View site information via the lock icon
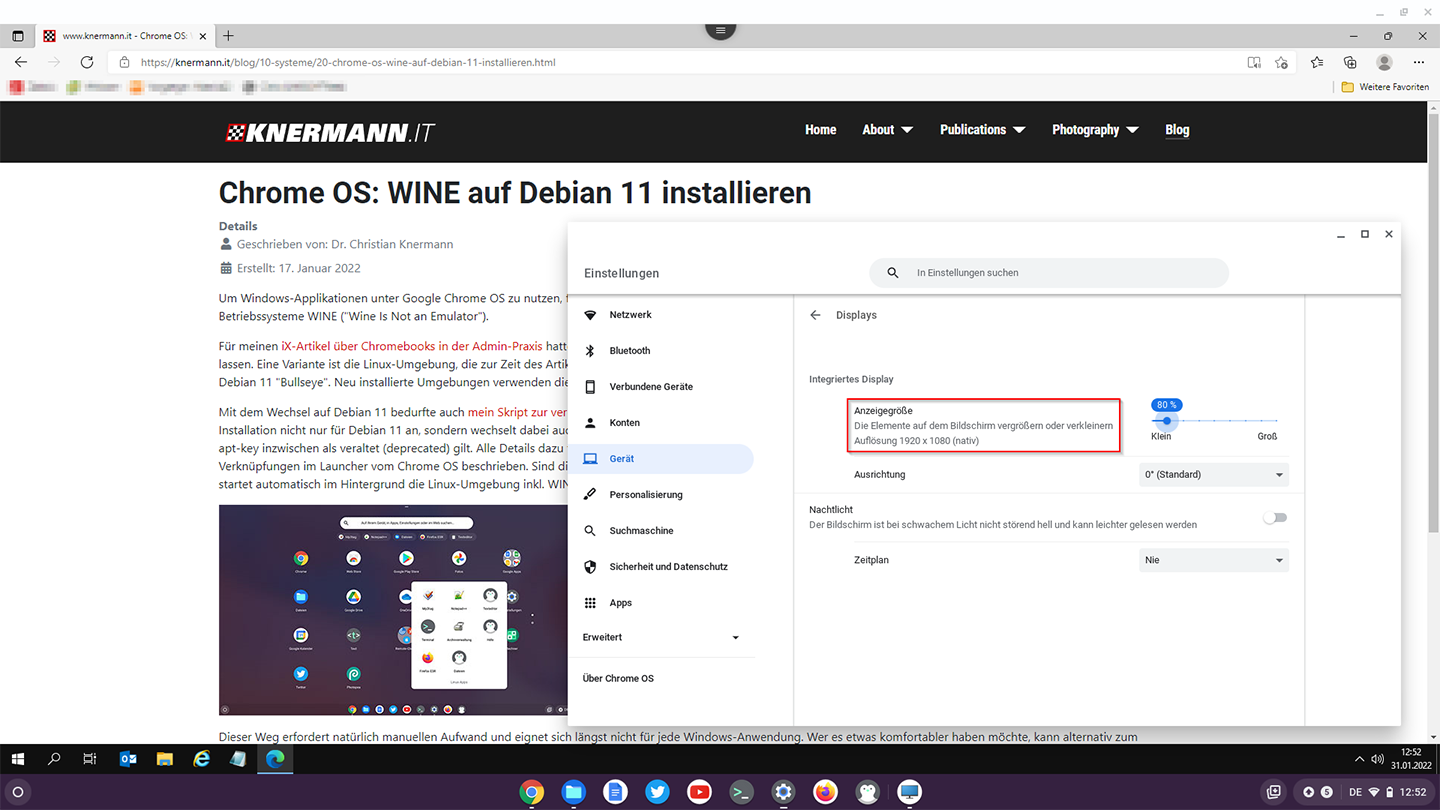The image size is (1440, 810). point(124,62)
